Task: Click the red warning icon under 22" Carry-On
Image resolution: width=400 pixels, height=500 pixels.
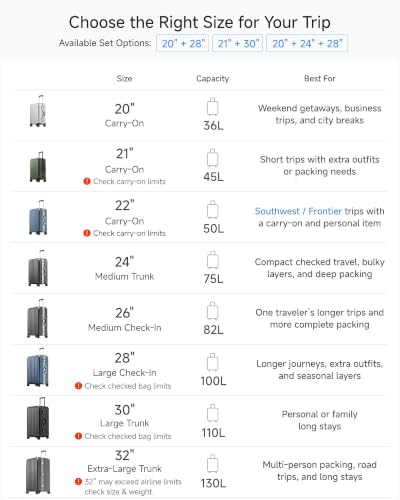Action: pos(87,233)
